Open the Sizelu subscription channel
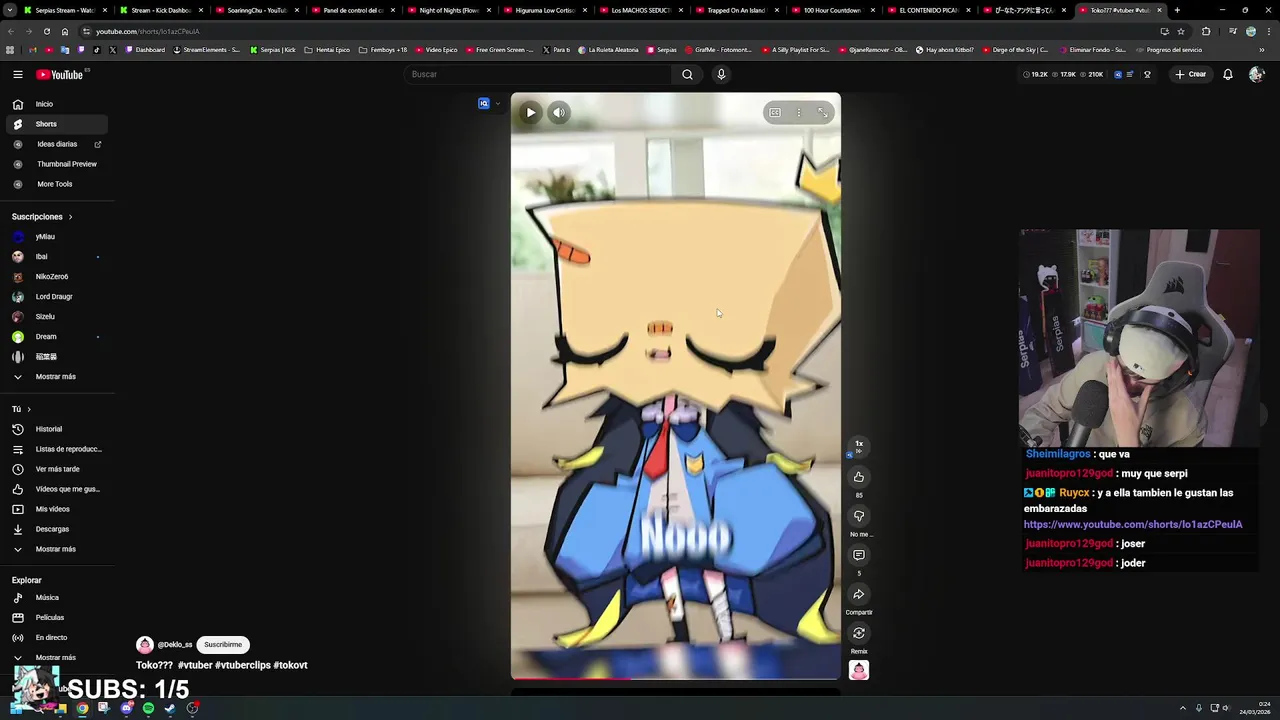The image size is (1280, 720). coord(55,317)
